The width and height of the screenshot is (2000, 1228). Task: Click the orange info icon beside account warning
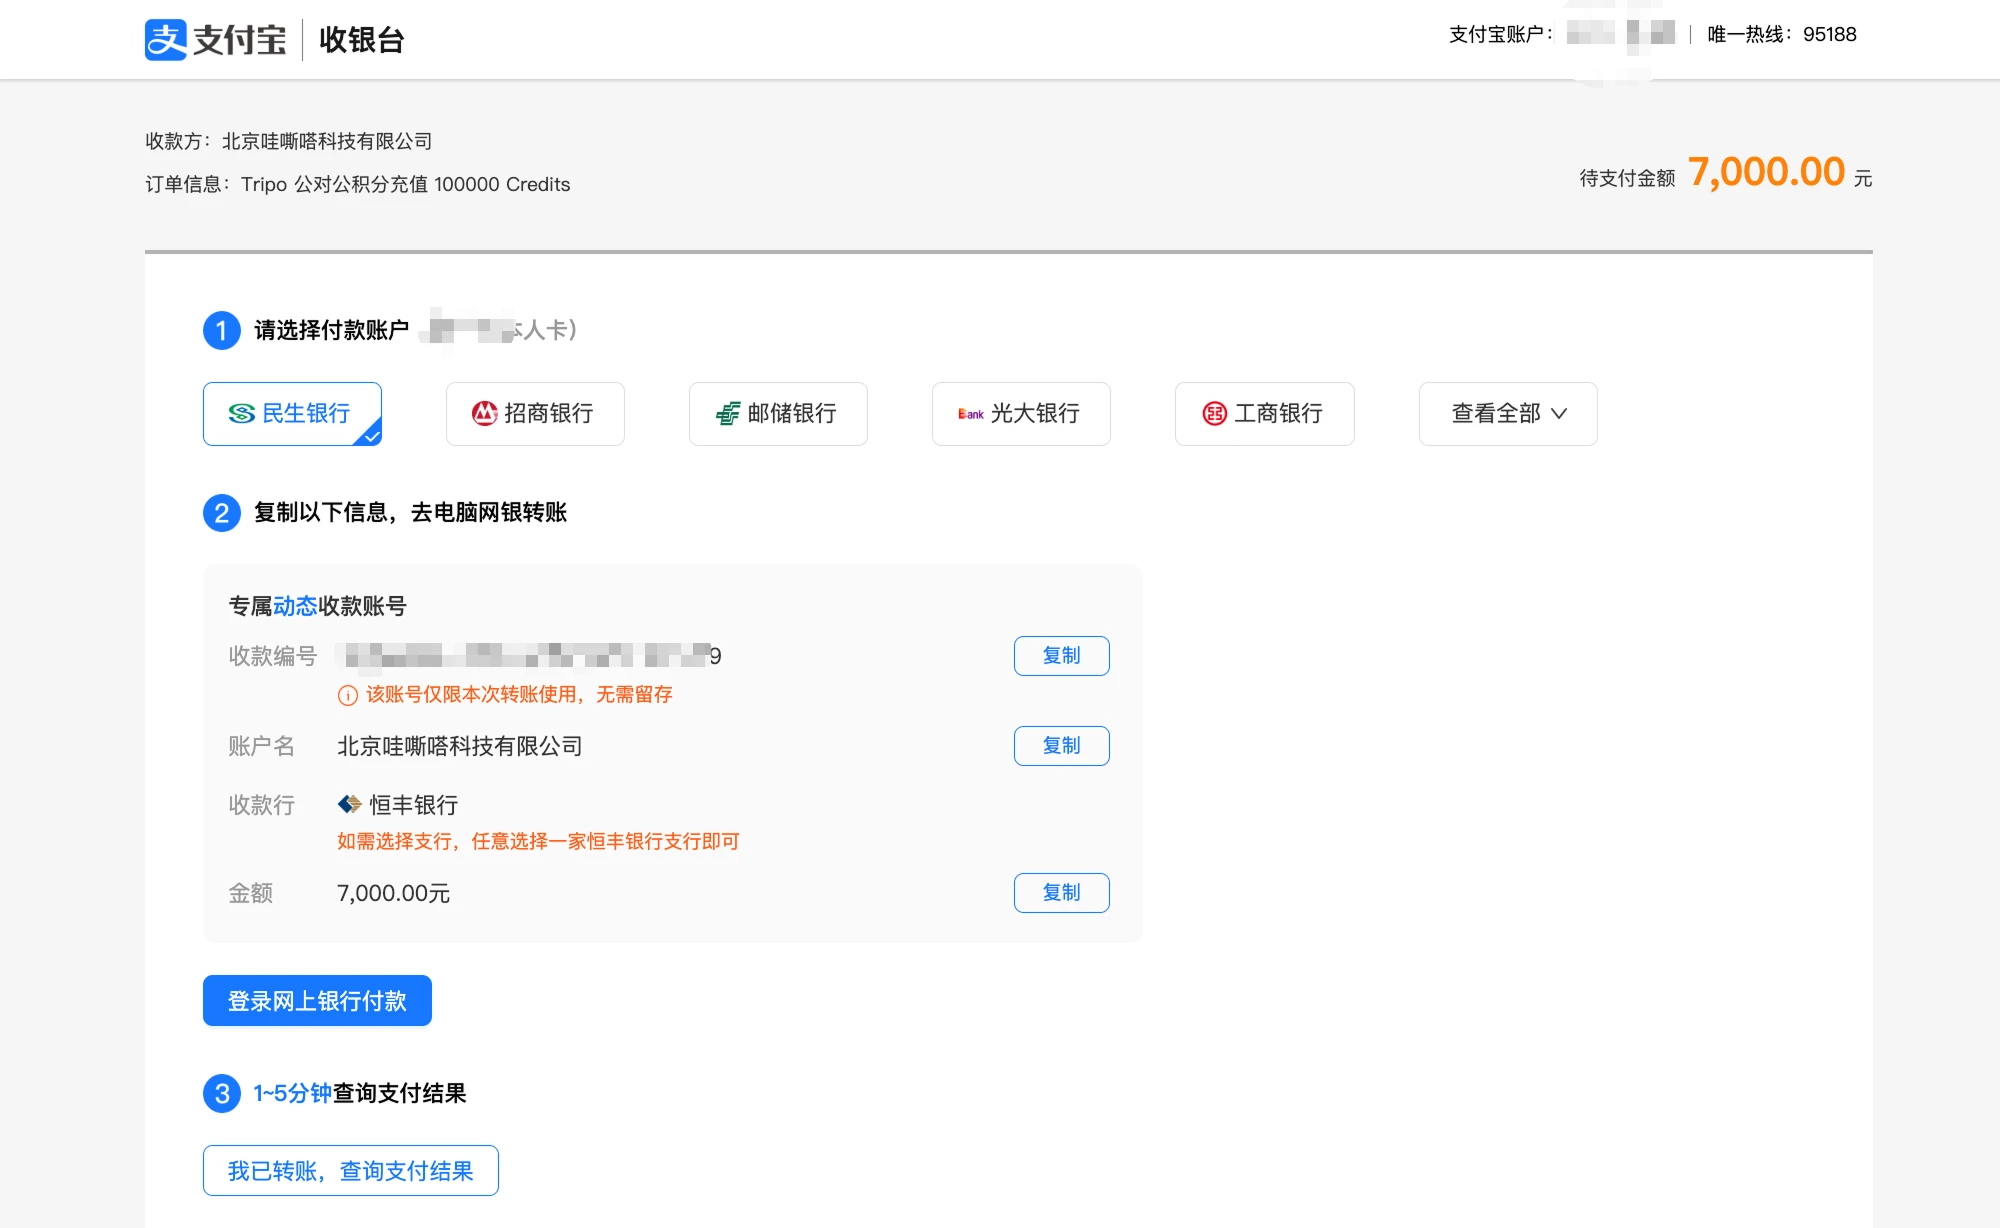click(x=348, y=695)
